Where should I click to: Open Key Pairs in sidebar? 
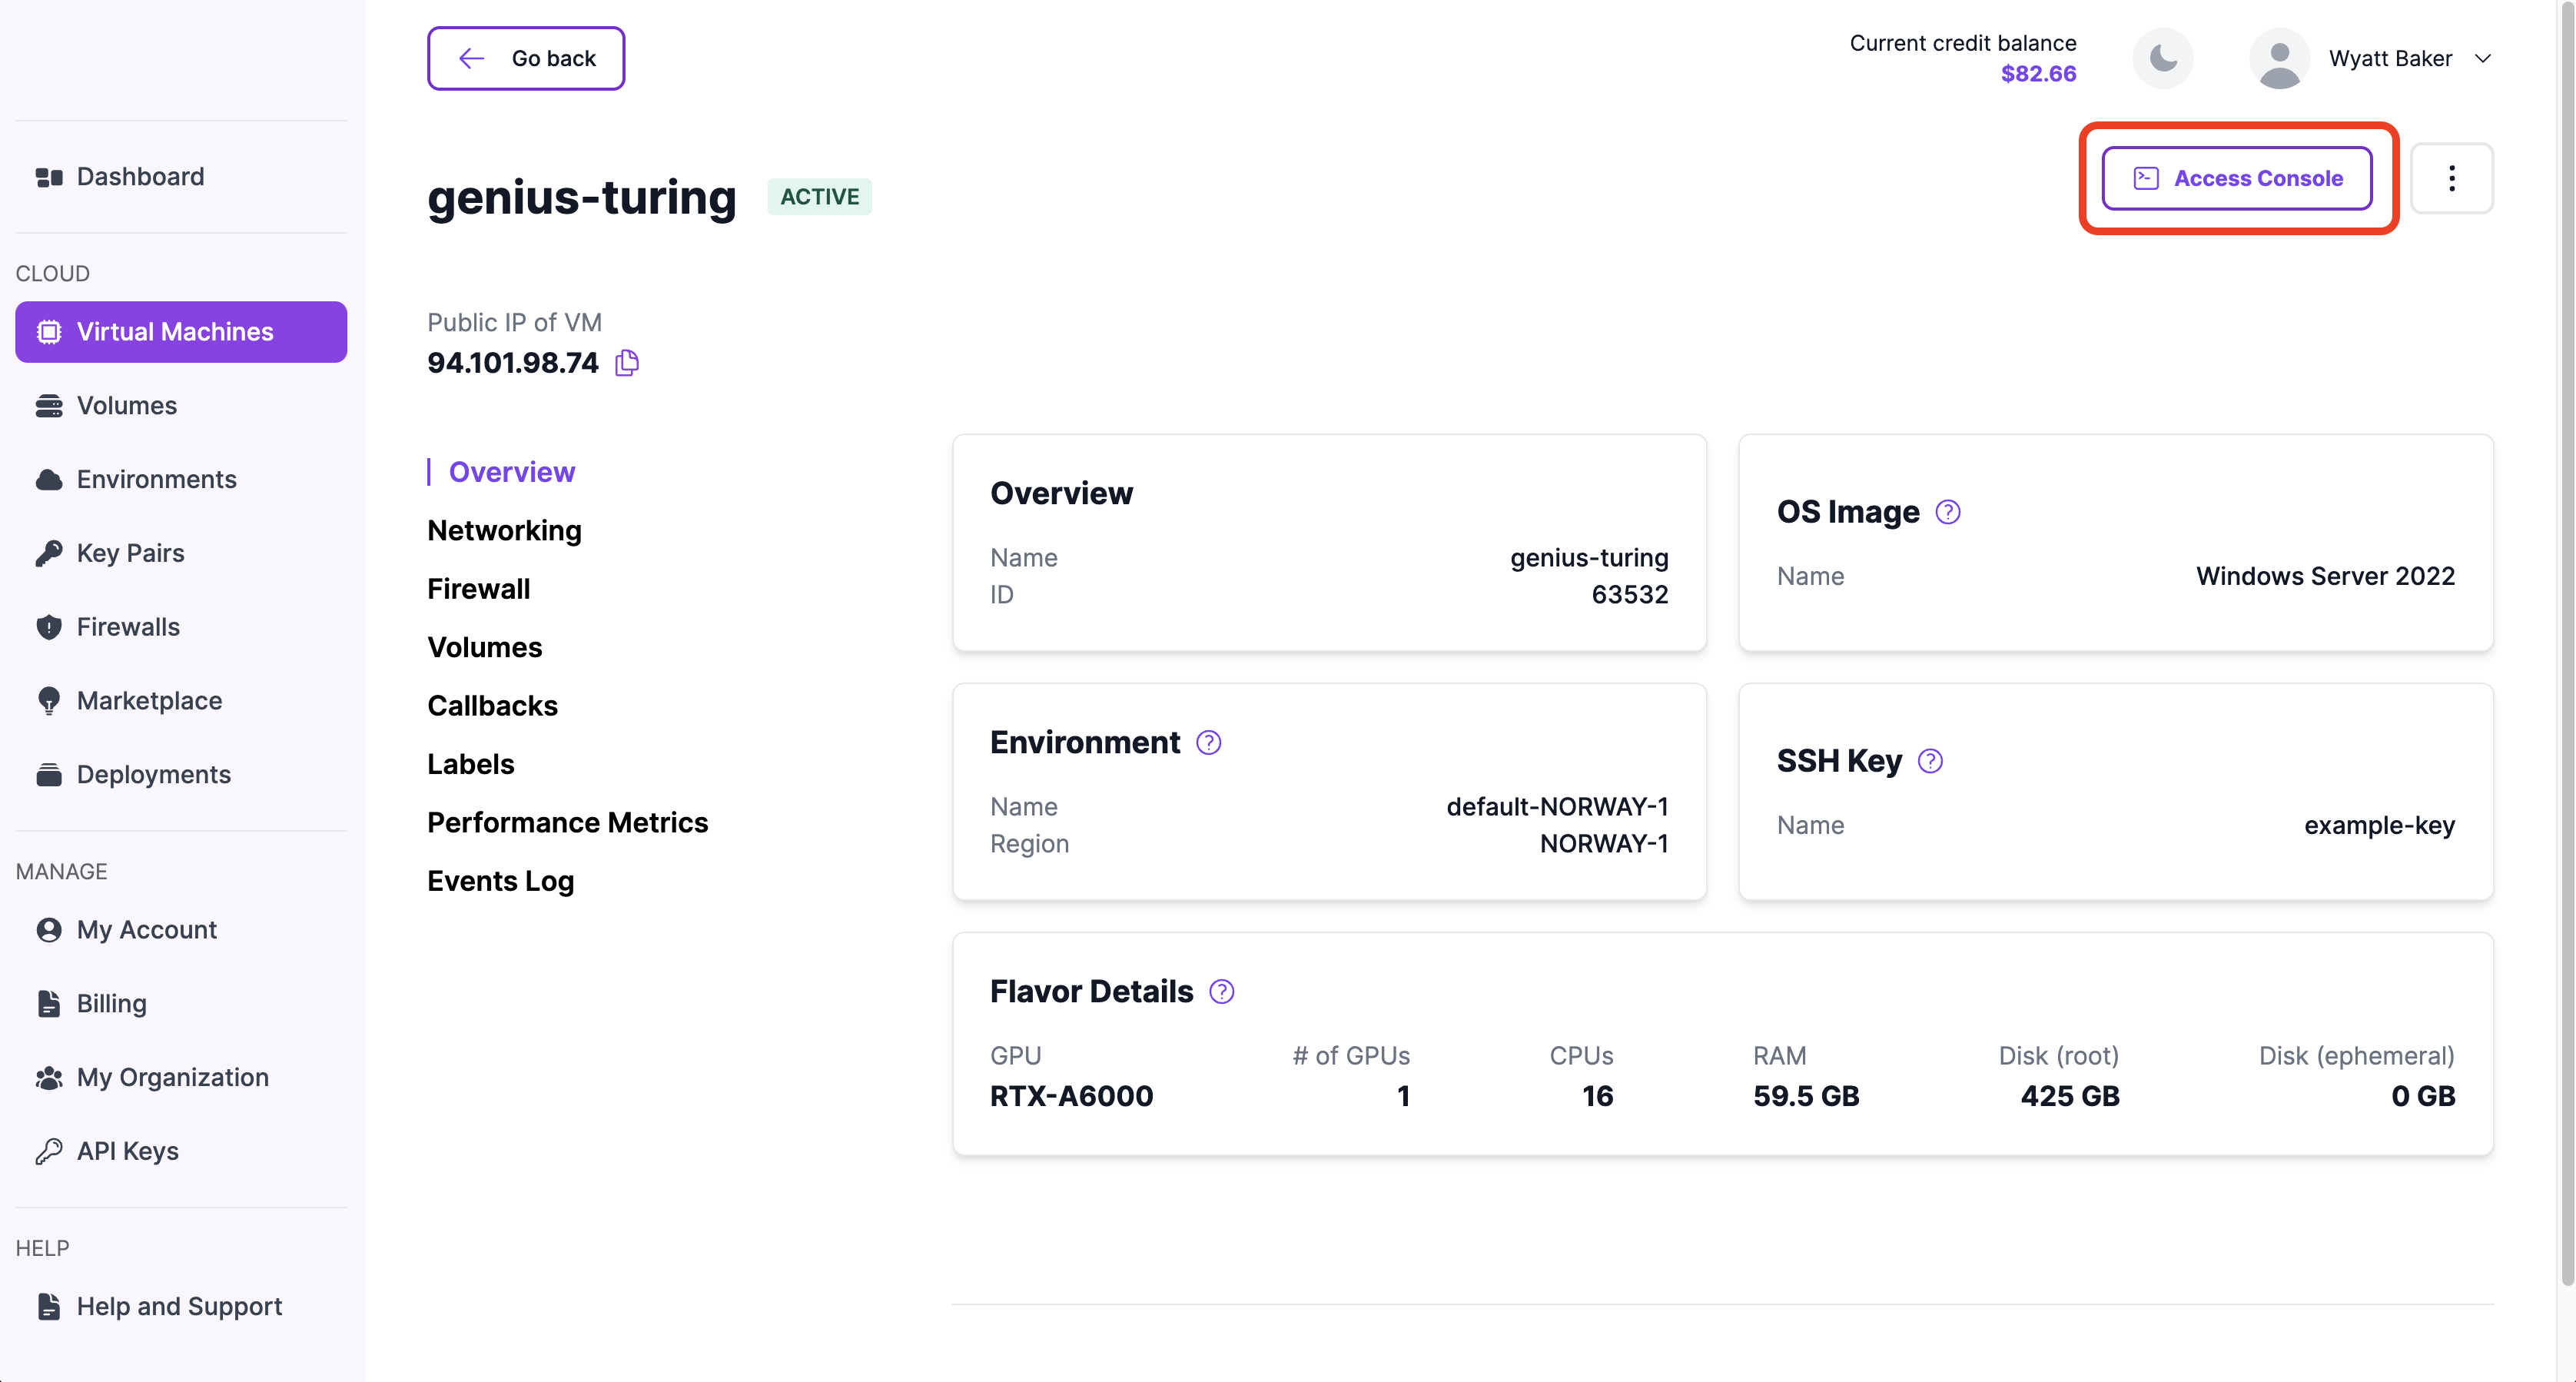(x=130, y=553)
